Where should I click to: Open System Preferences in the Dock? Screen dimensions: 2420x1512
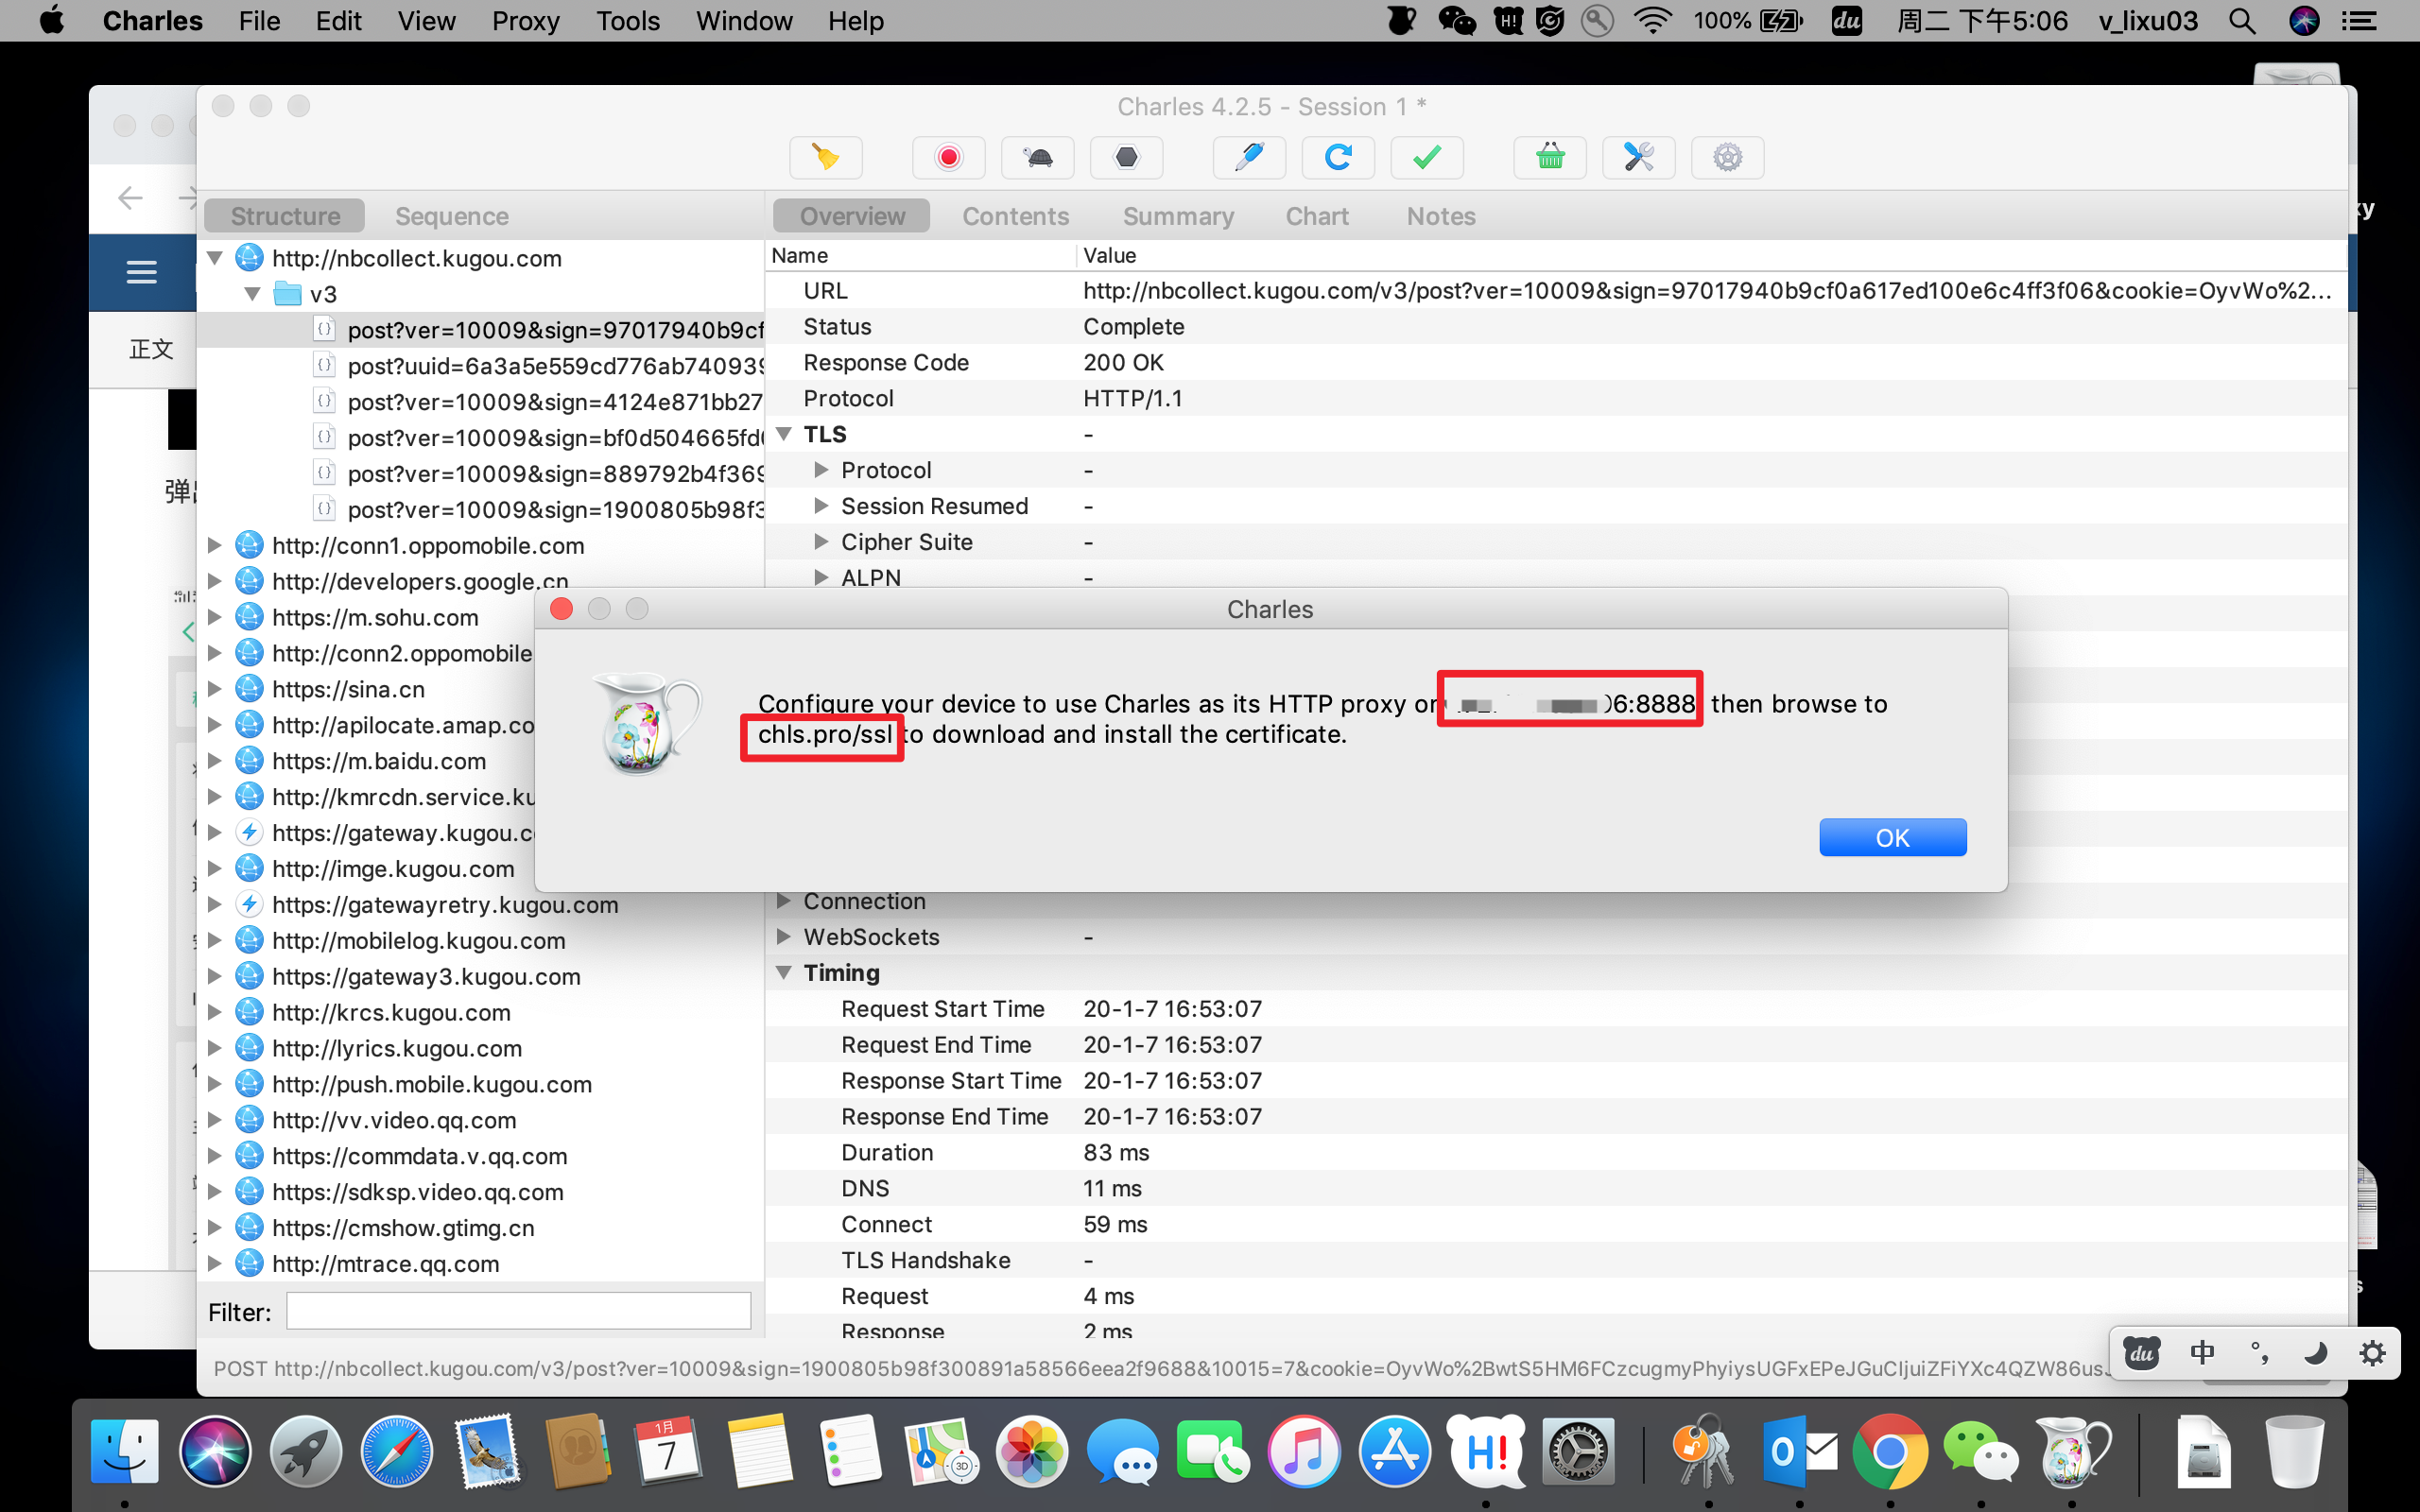click(x=1577, y=1450)
